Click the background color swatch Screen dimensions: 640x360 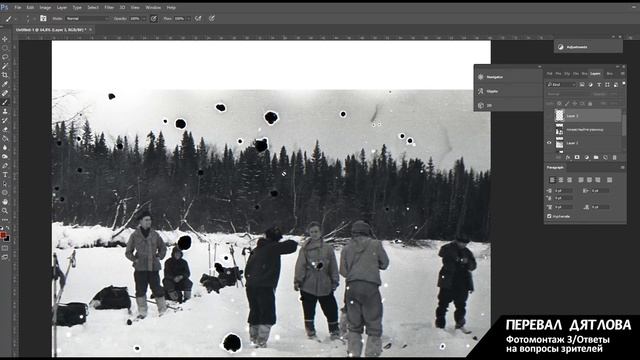(x=7, y=239)
